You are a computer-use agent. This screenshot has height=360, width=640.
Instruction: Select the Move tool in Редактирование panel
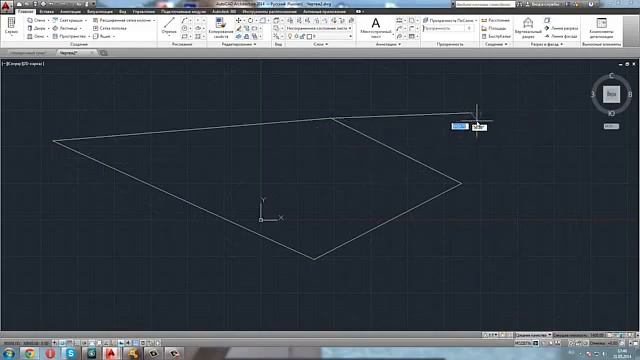(239, 20)
